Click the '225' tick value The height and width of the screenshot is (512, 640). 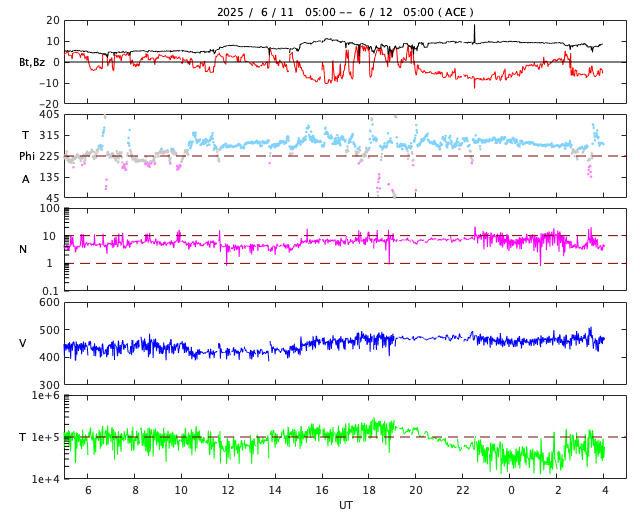tap(49, 156)
